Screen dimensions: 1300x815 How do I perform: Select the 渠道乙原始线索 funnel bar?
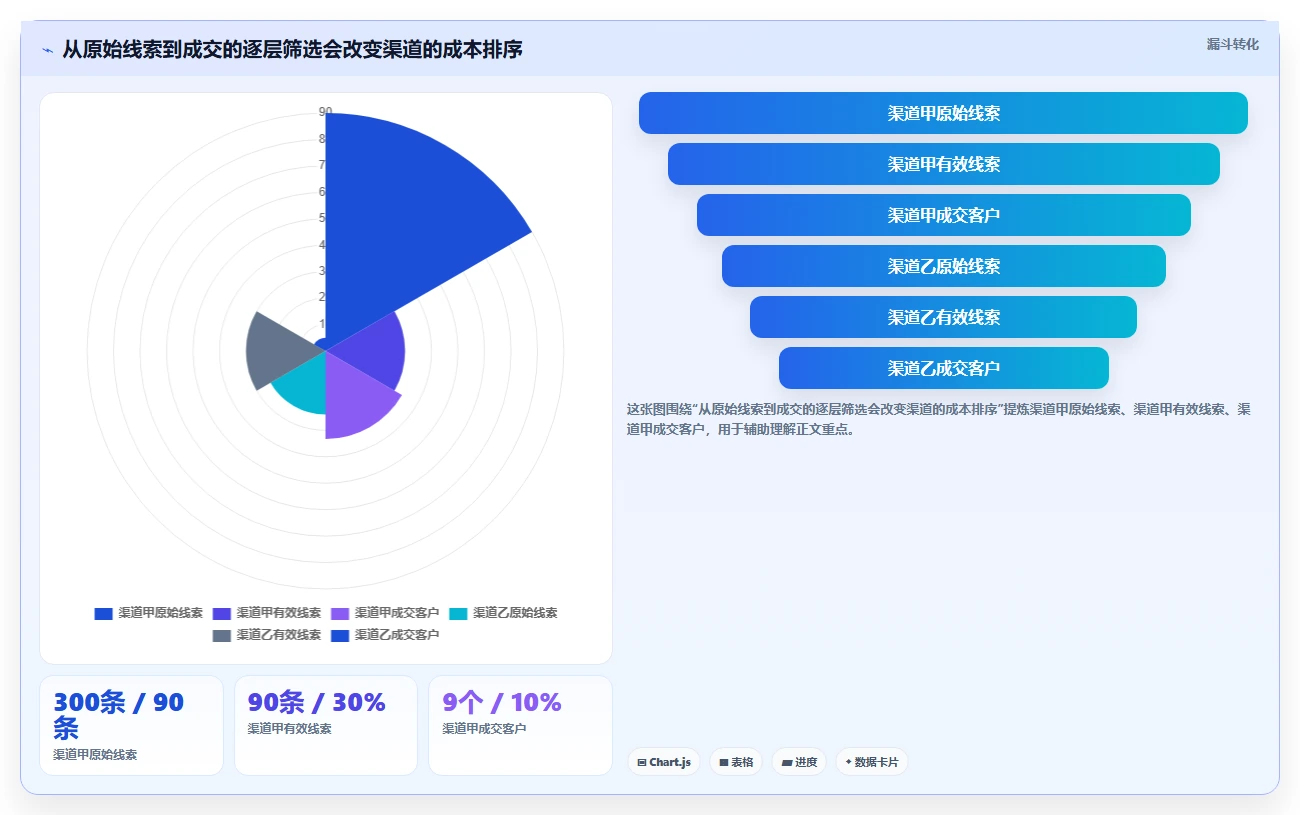click(x=943, y=266)
